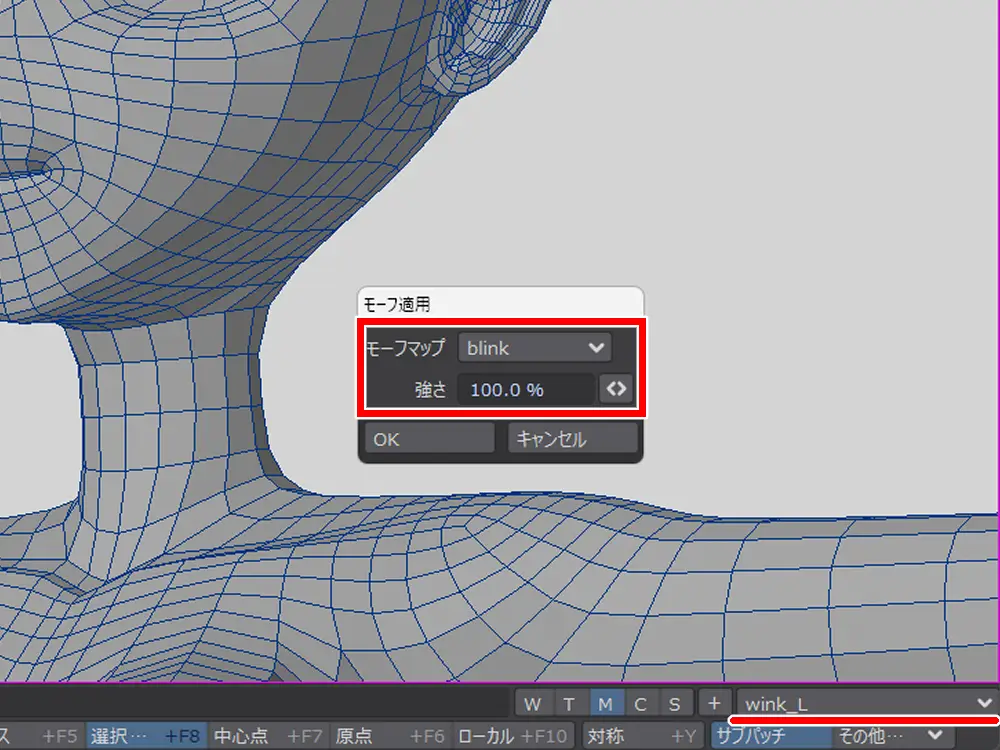Select the S selection set button
Viewport: 1000px width, 750px height.
[675, 704]
